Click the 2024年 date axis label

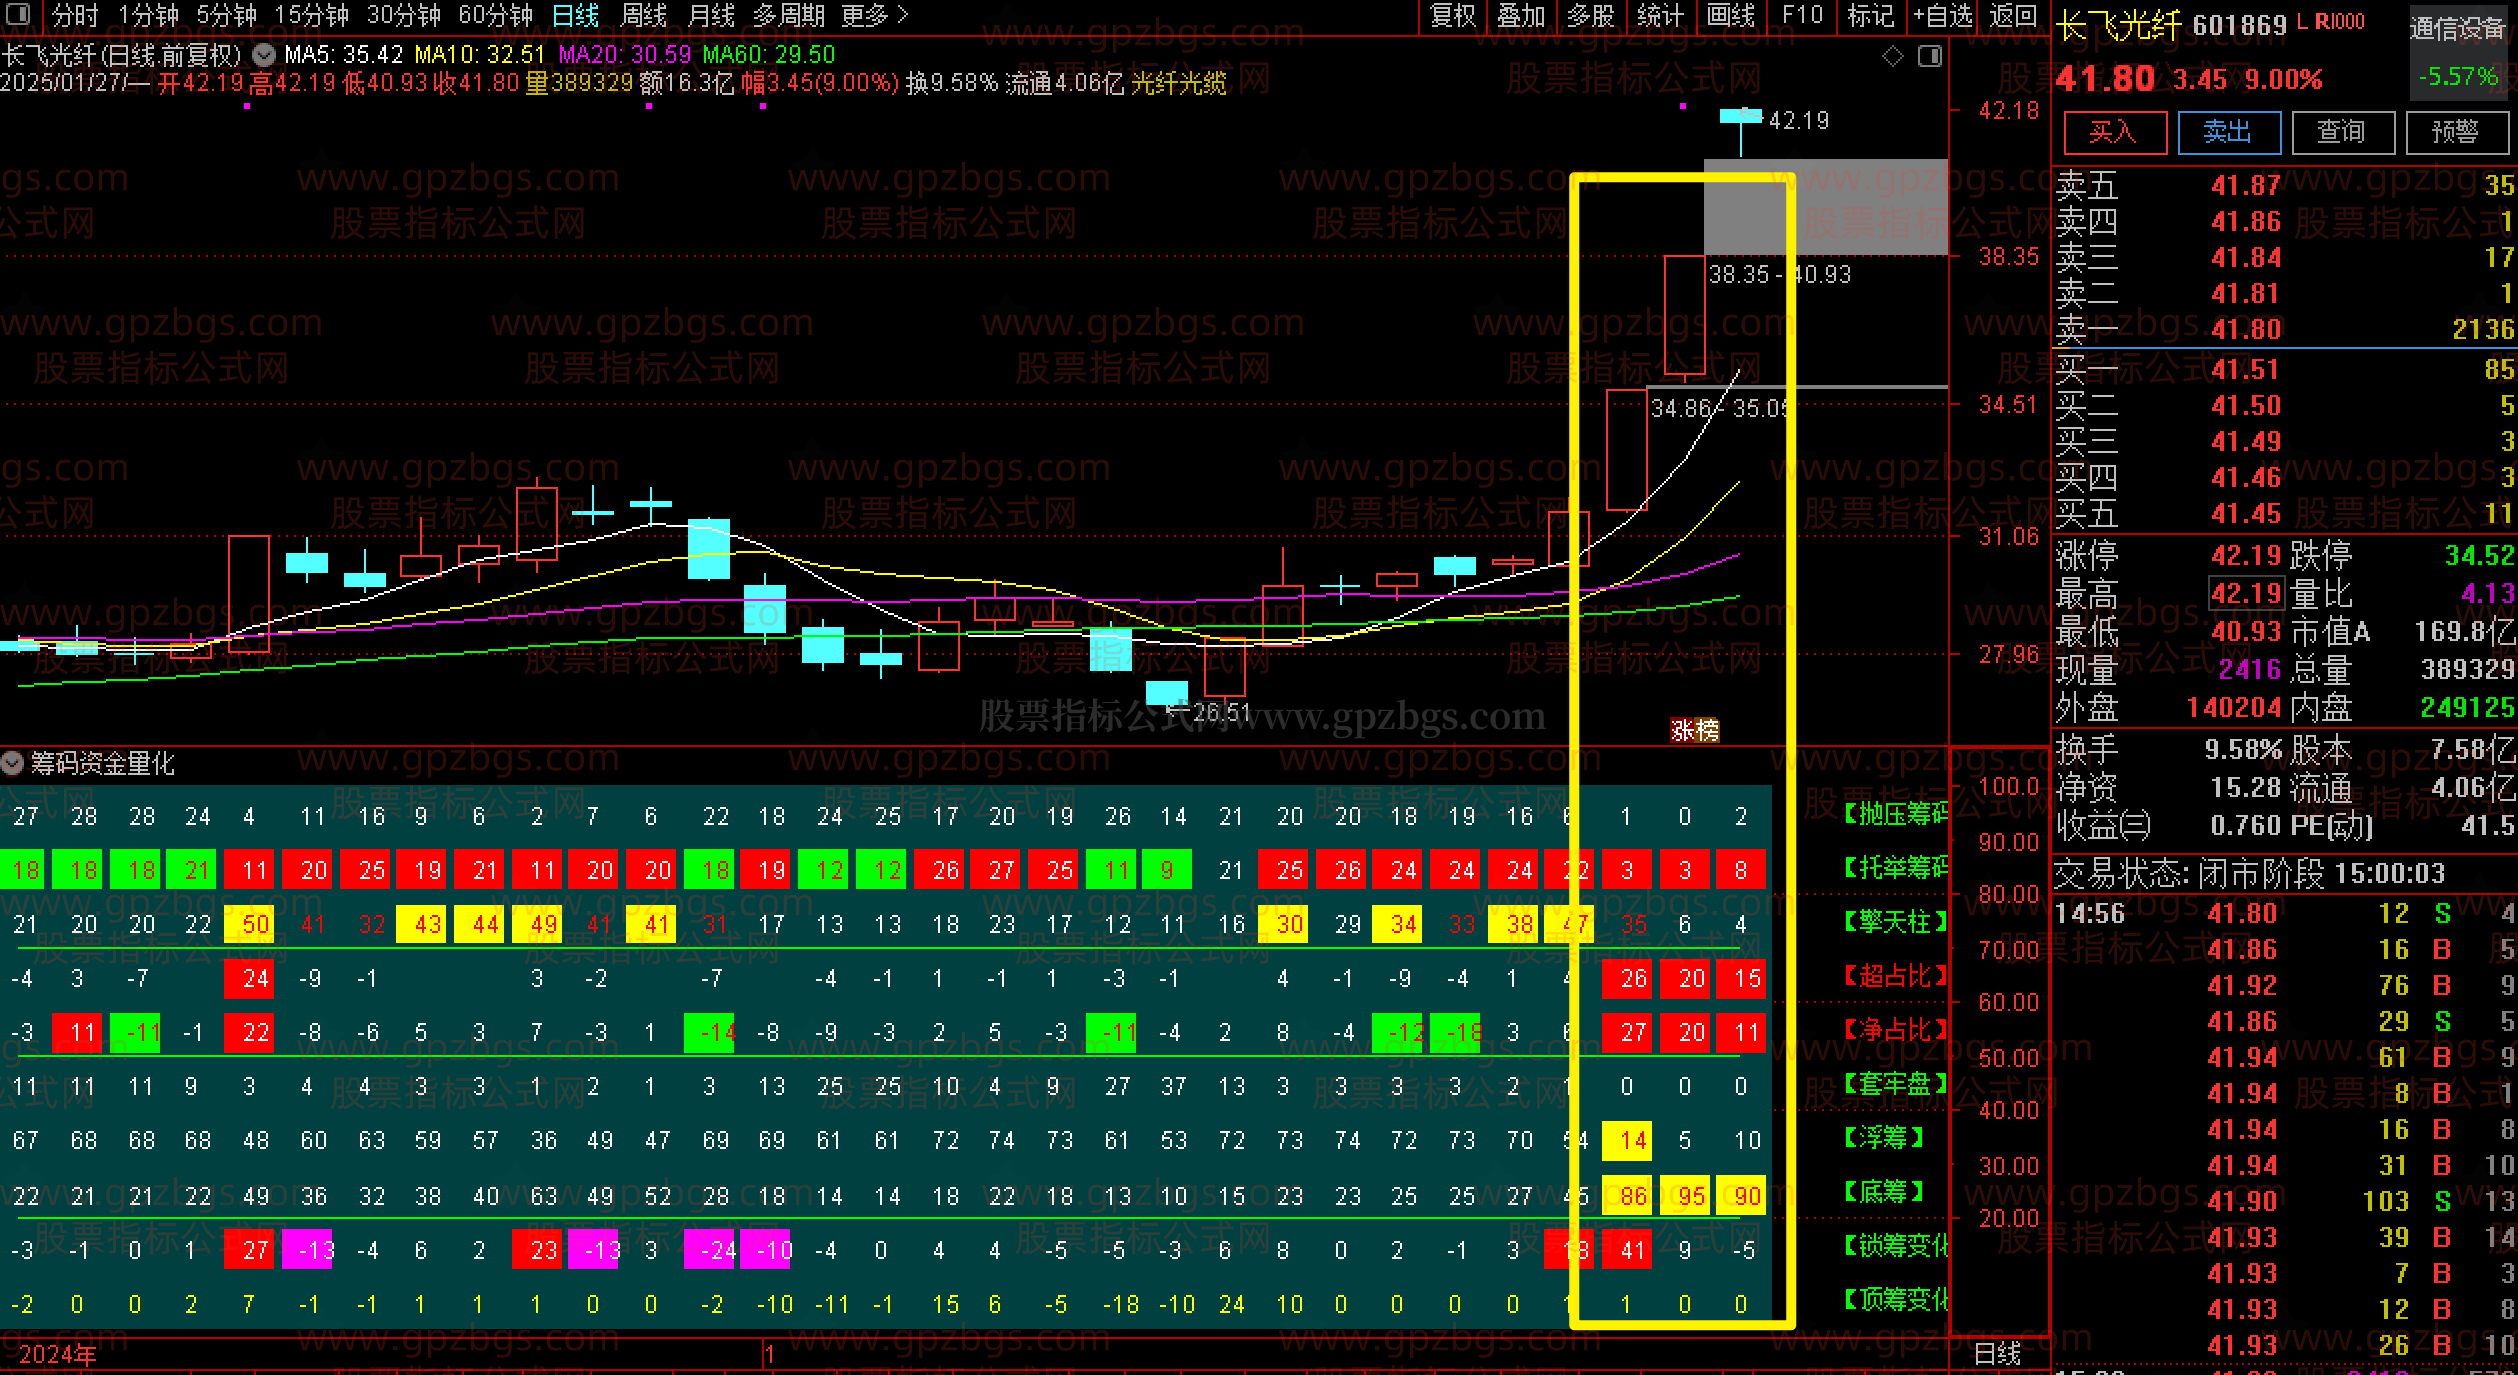coord(58,1355)
